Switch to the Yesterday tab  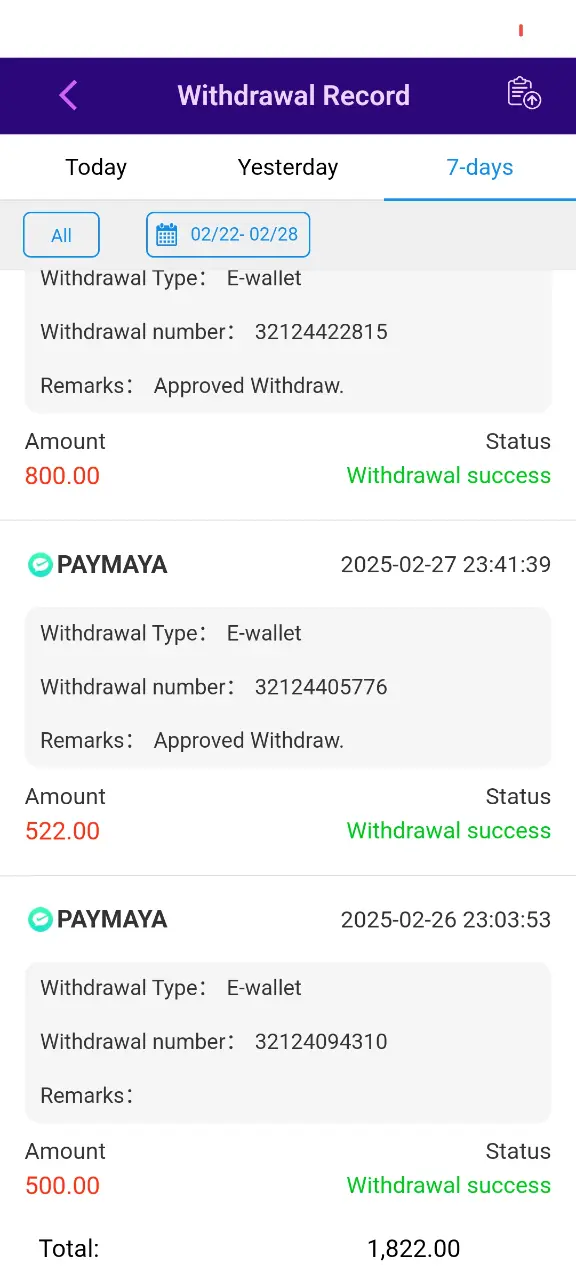[x=288, y=167]
